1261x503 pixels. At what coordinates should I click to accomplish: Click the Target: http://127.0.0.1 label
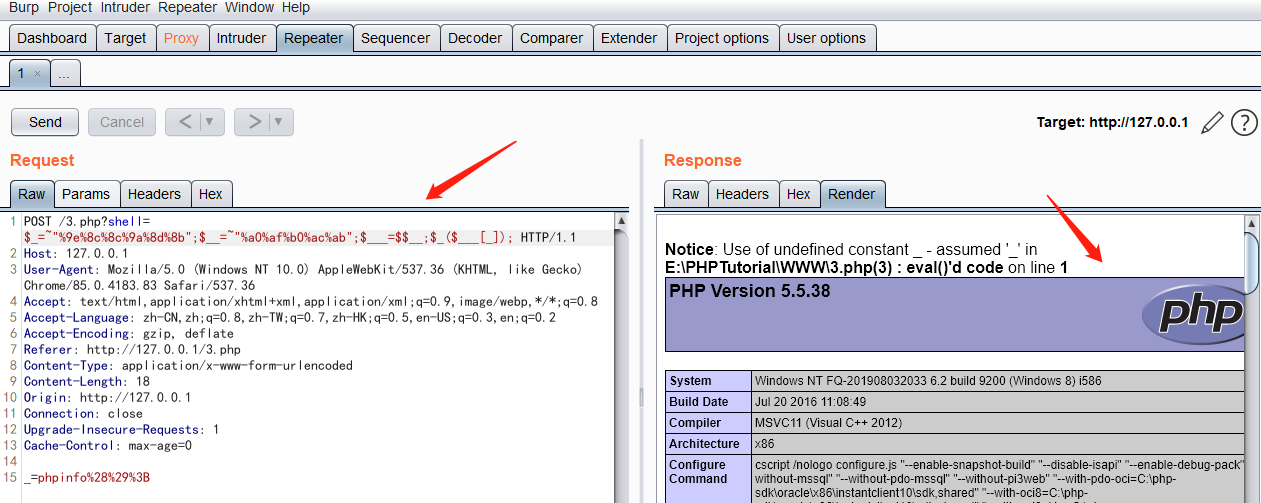click(1112, 122)
